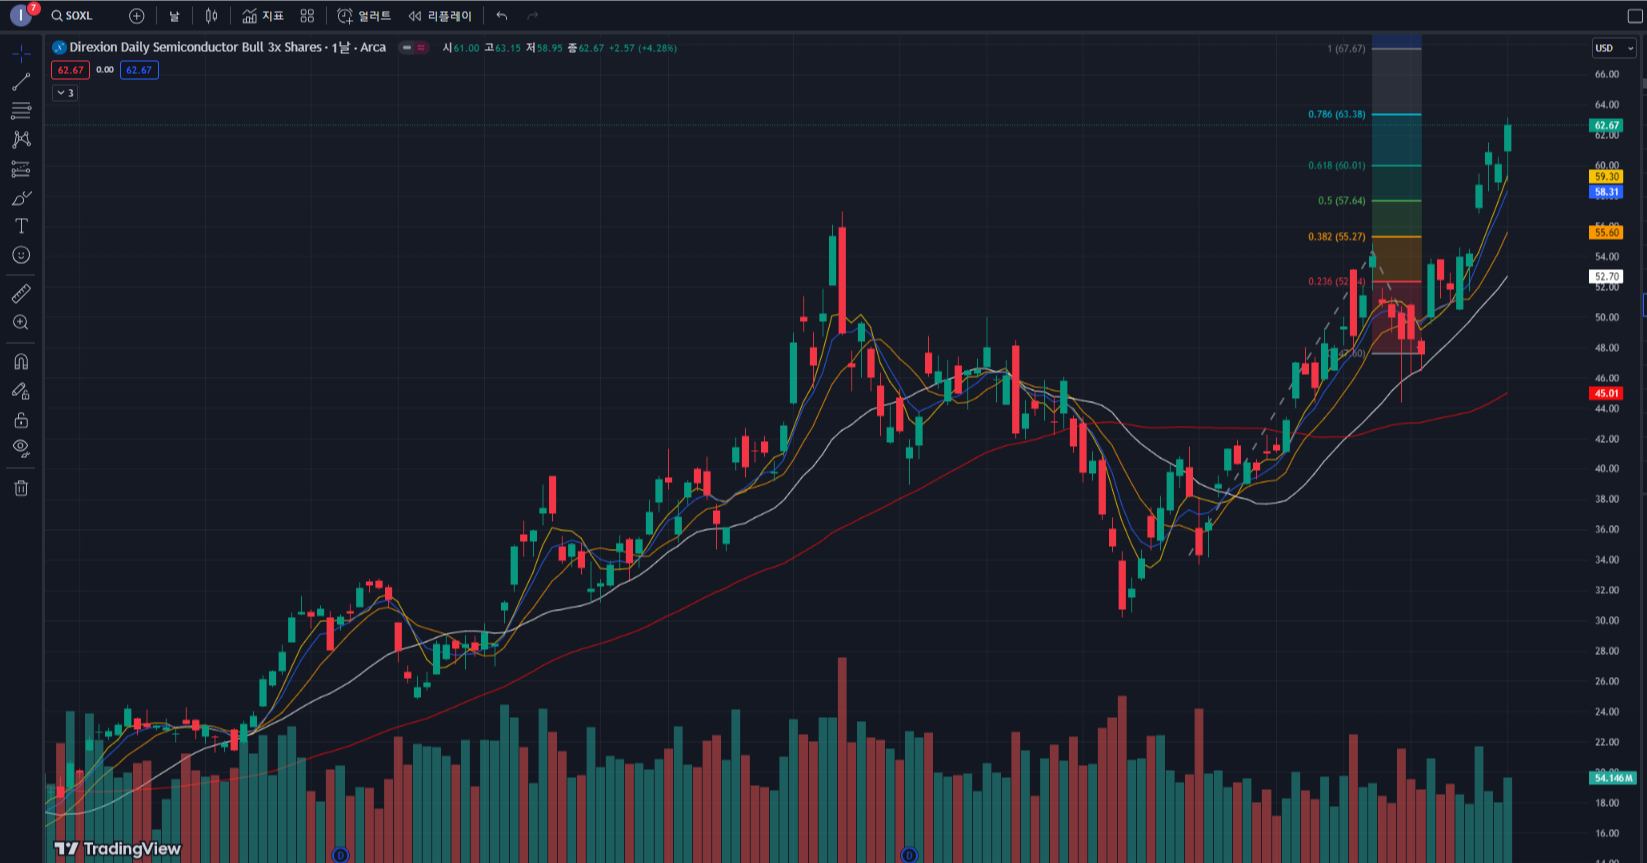The width and height of the screenshot is (1647, 863).
Task: Click the white 52.70 moving average label
Action: tap(1606, 277)
